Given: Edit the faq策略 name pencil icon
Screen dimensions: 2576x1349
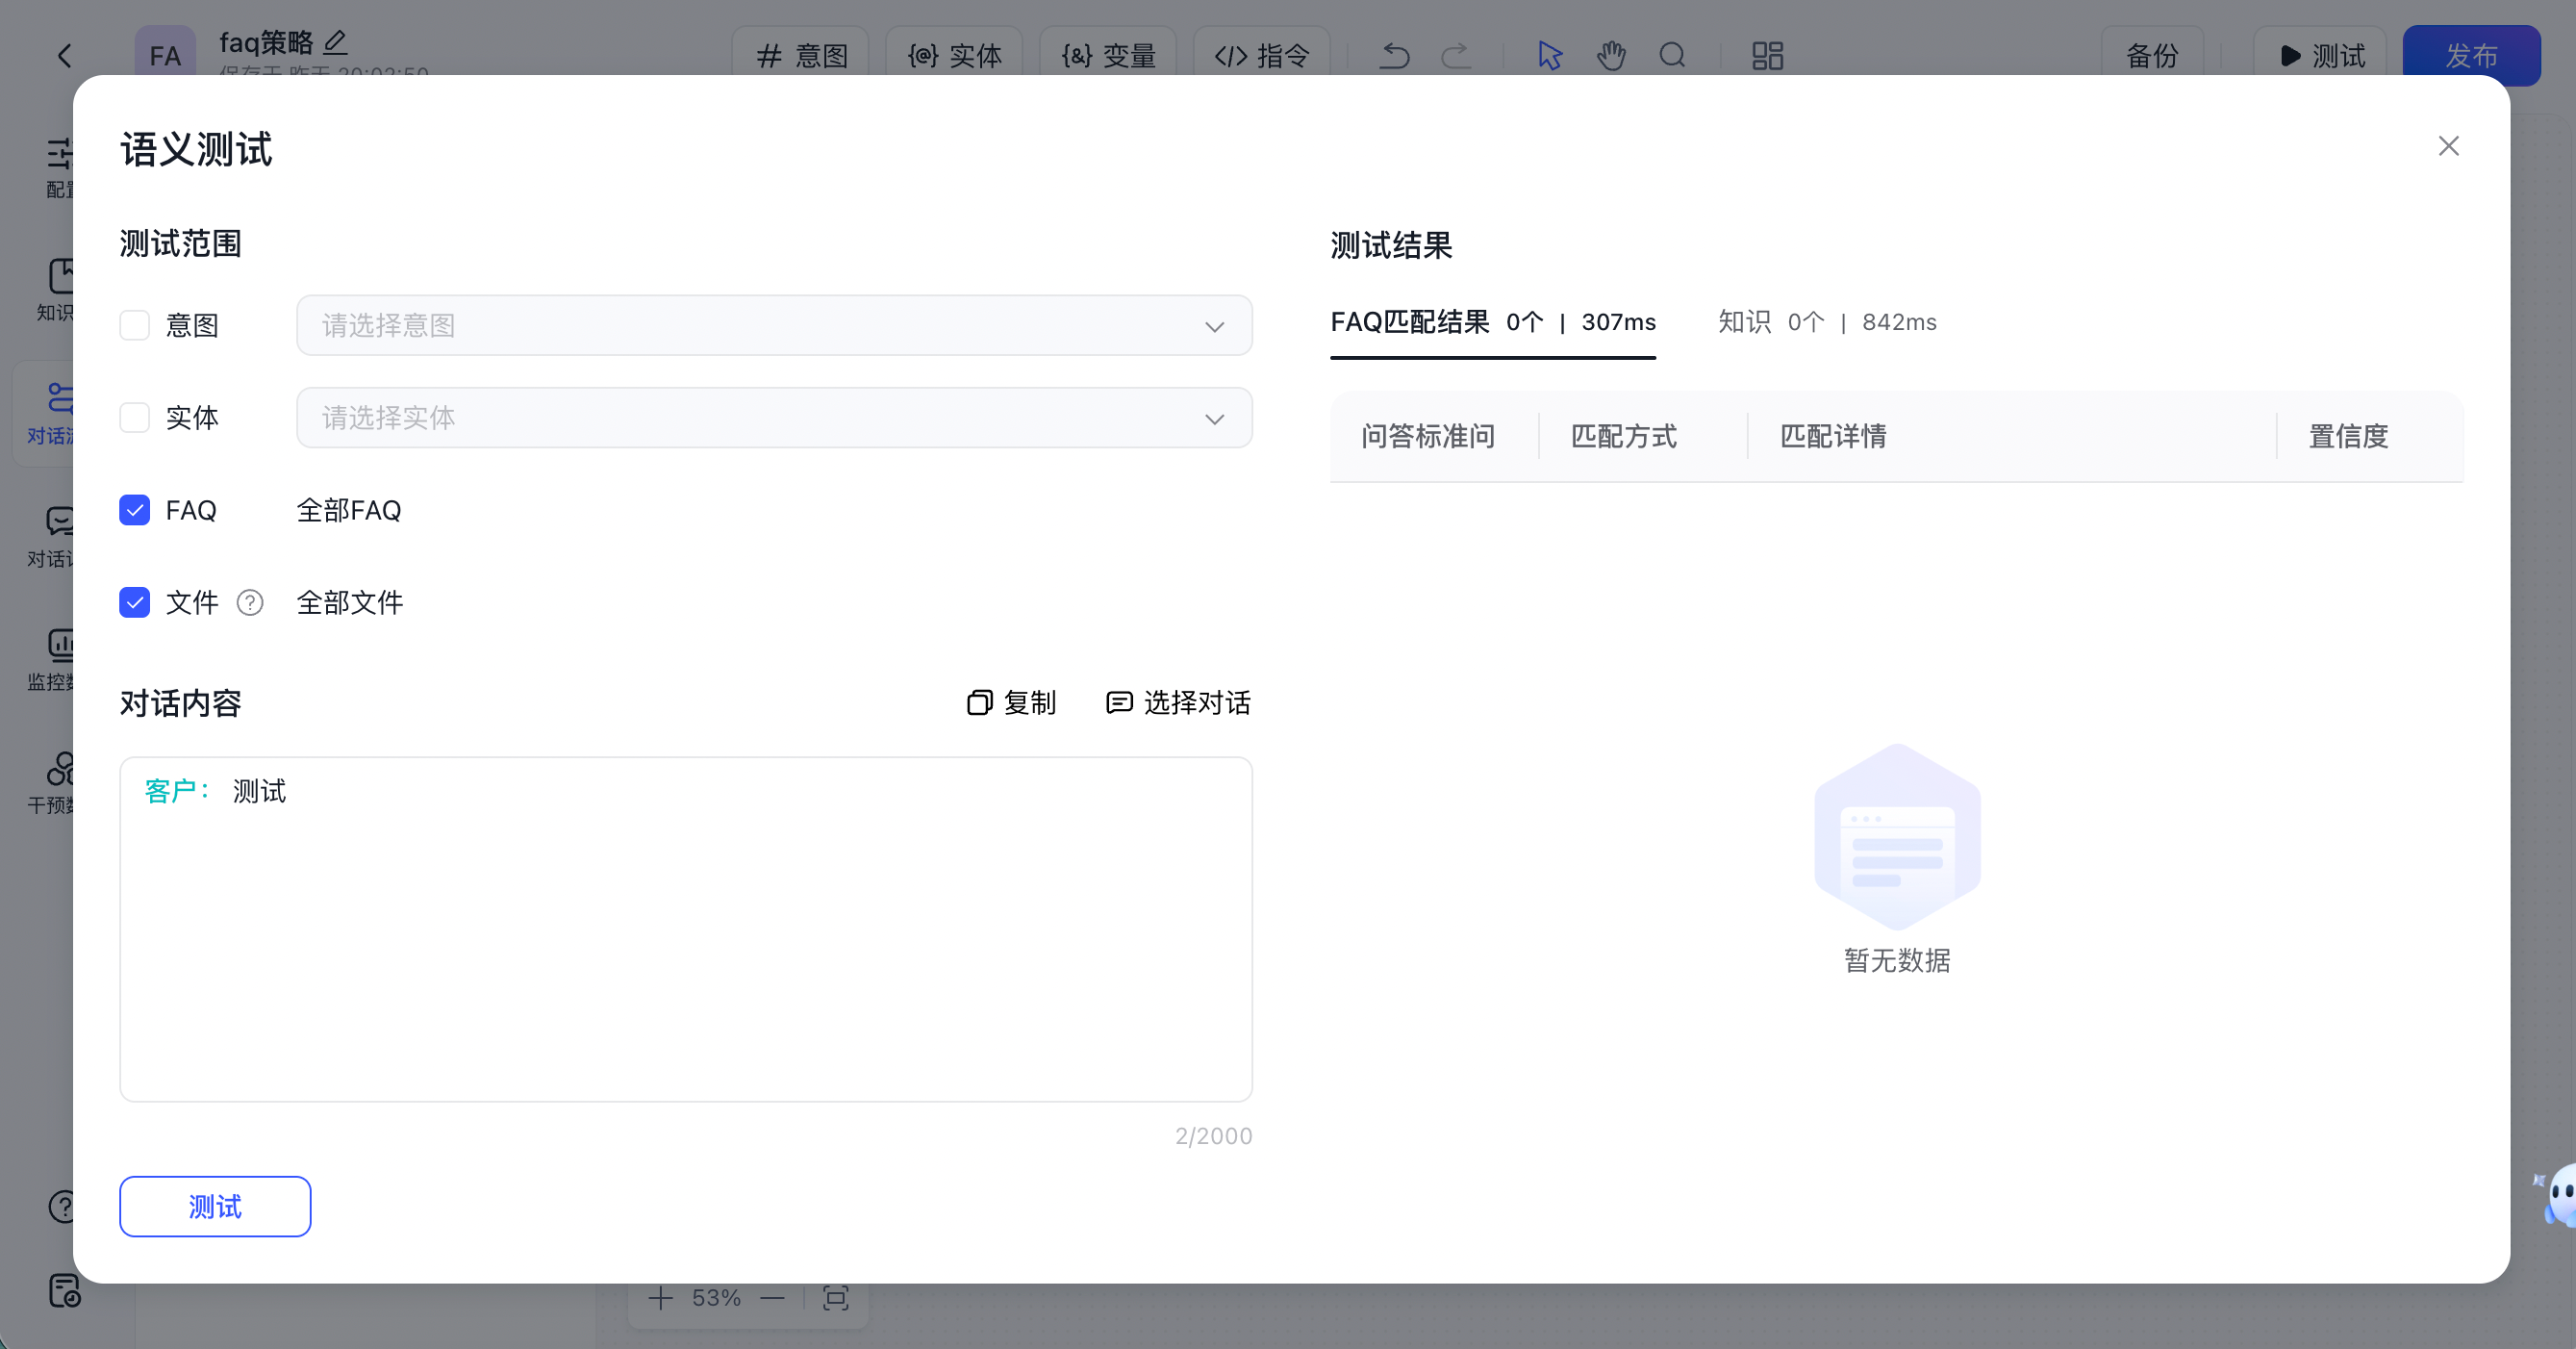Looking at the screenshot, I should click(x=336, y=42).
